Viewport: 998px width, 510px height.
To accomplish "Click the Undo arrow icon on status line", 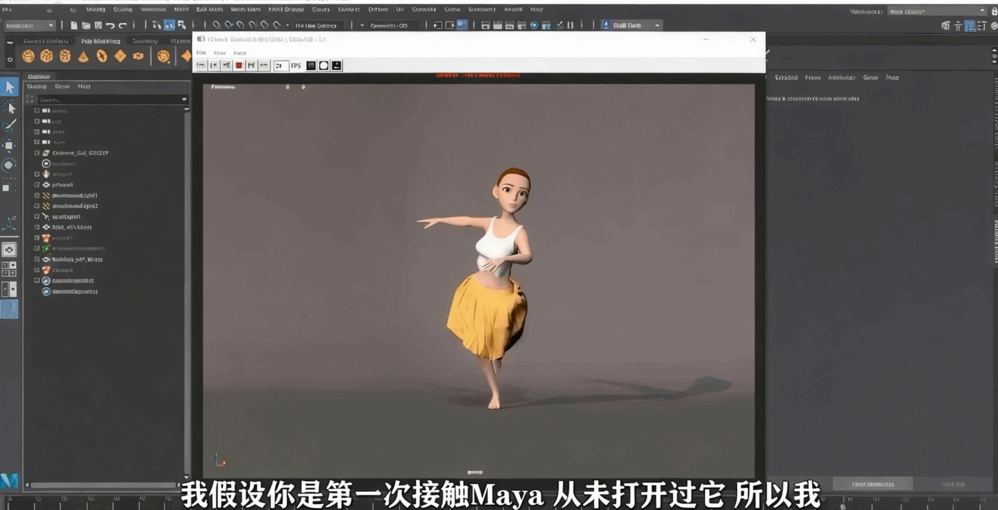I will click(x=110, y=25).
